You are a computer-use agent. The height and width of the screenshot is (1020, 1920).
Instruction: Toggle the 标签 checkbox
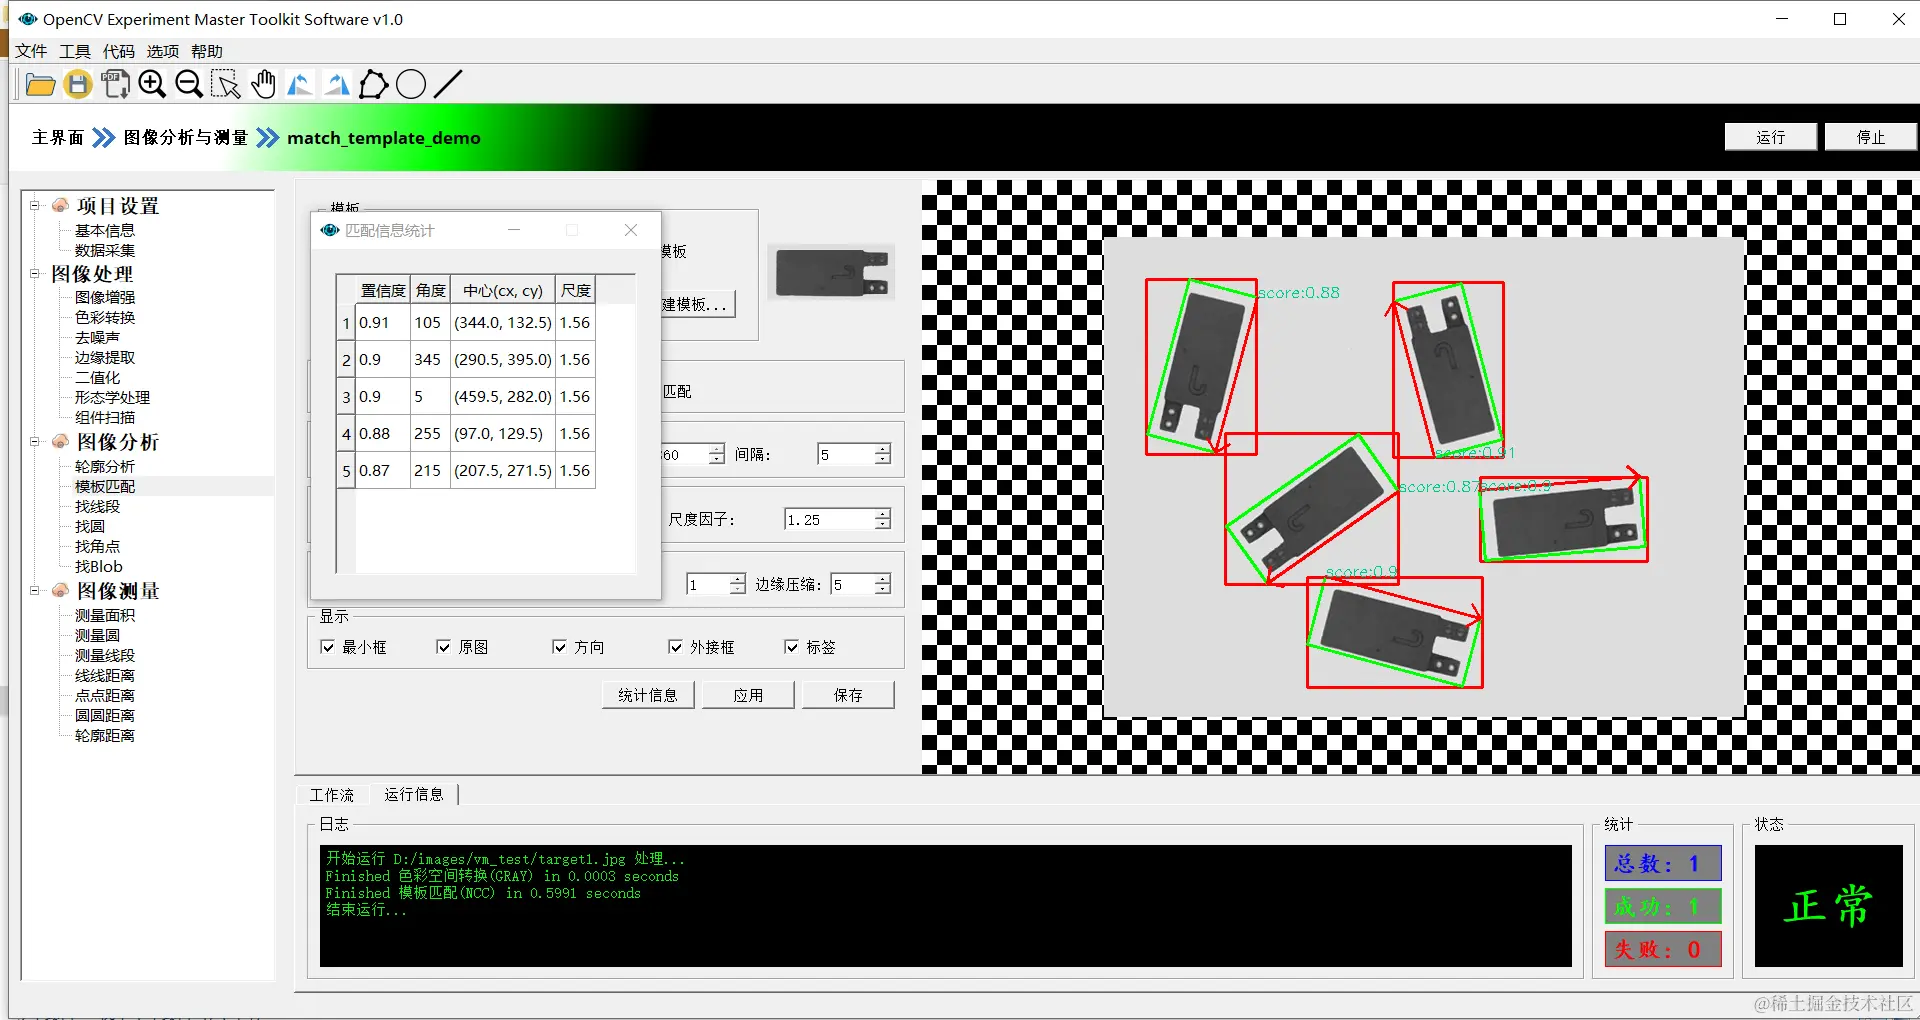coord(791,647)
